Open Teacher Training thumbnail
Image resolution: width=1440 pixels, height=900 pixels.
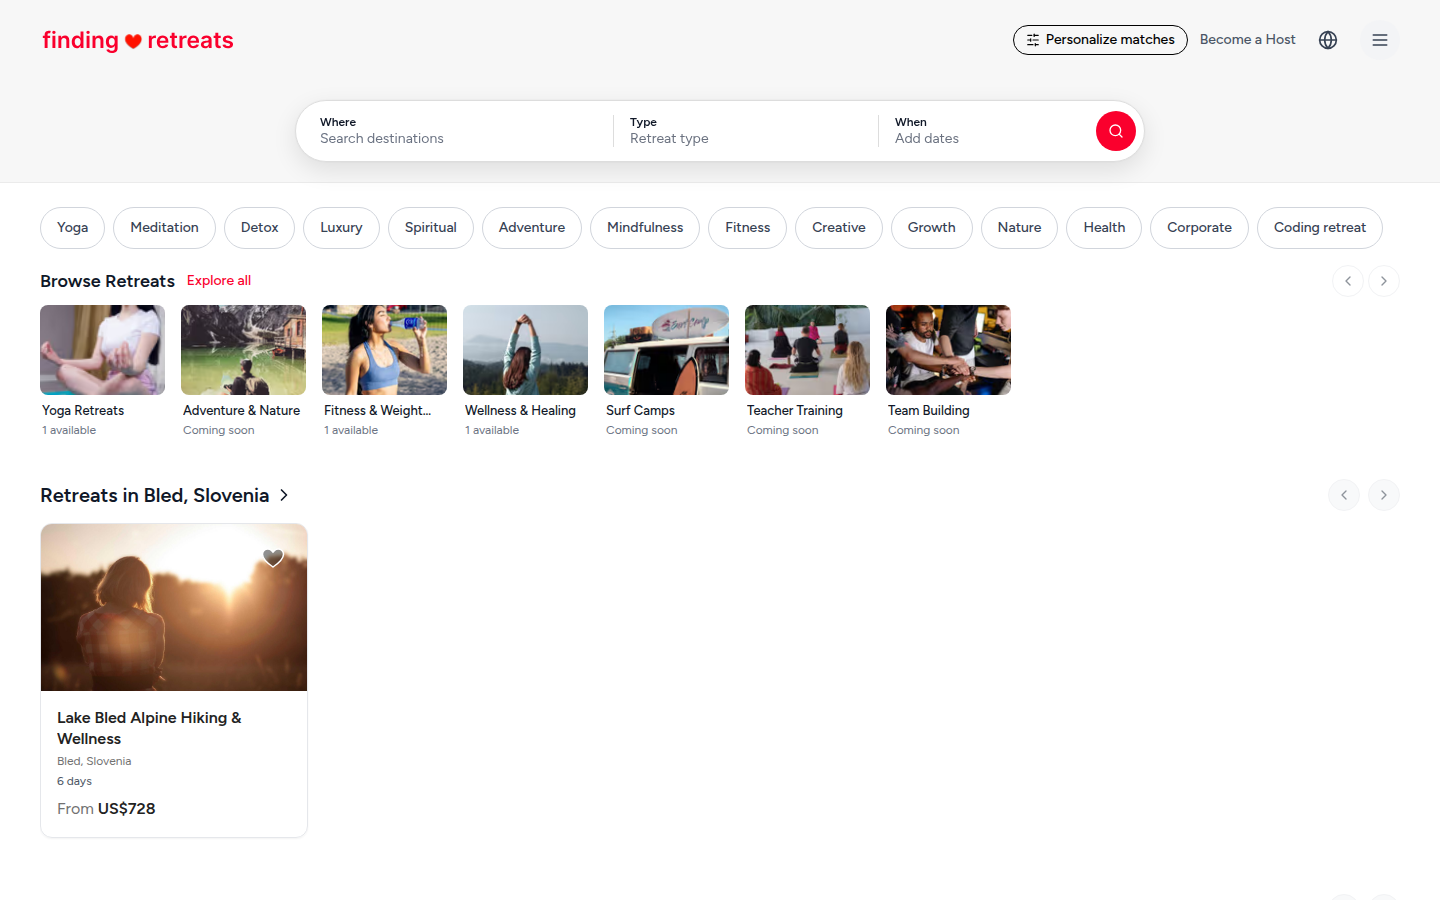pyautogui.click(x=807, y=350)
